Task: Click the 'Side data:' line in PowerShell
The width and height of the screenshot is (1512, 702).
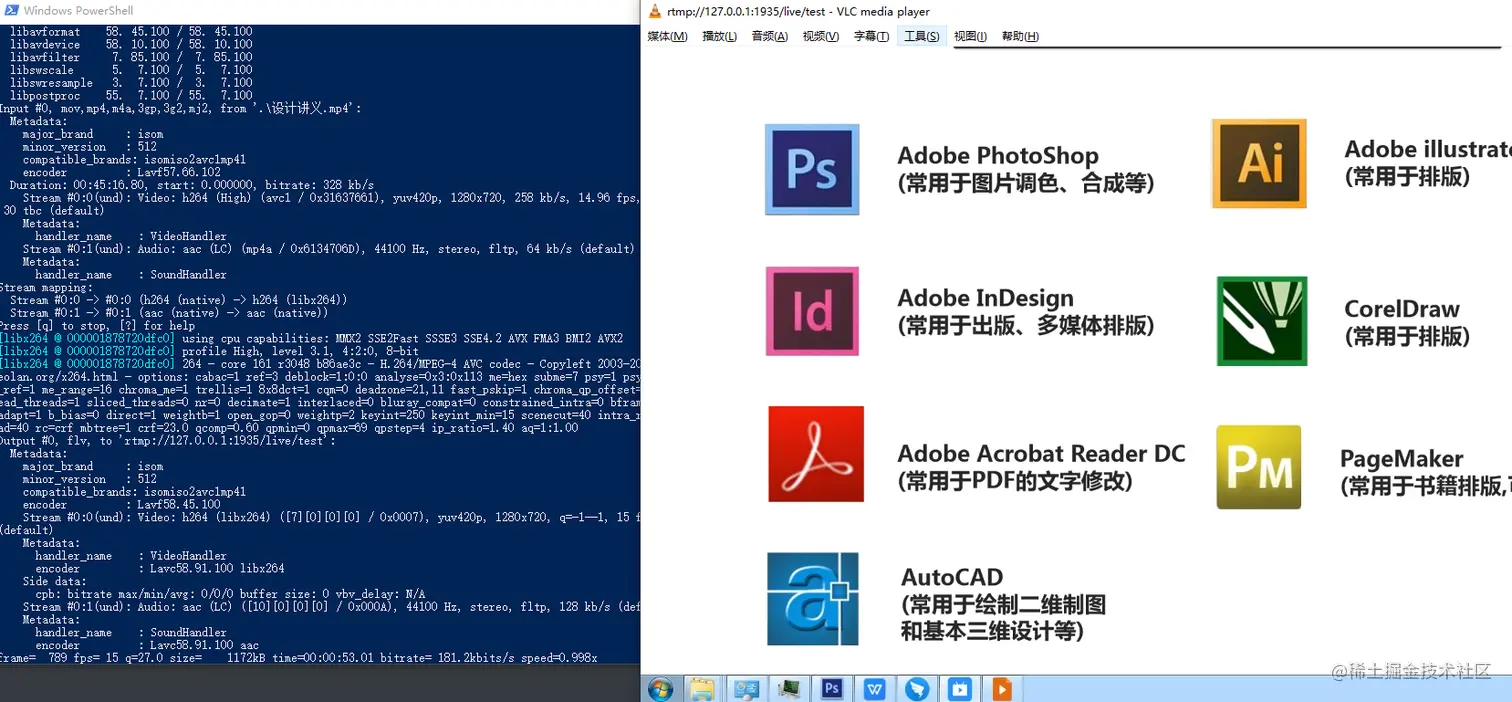Action: [54, 581]
